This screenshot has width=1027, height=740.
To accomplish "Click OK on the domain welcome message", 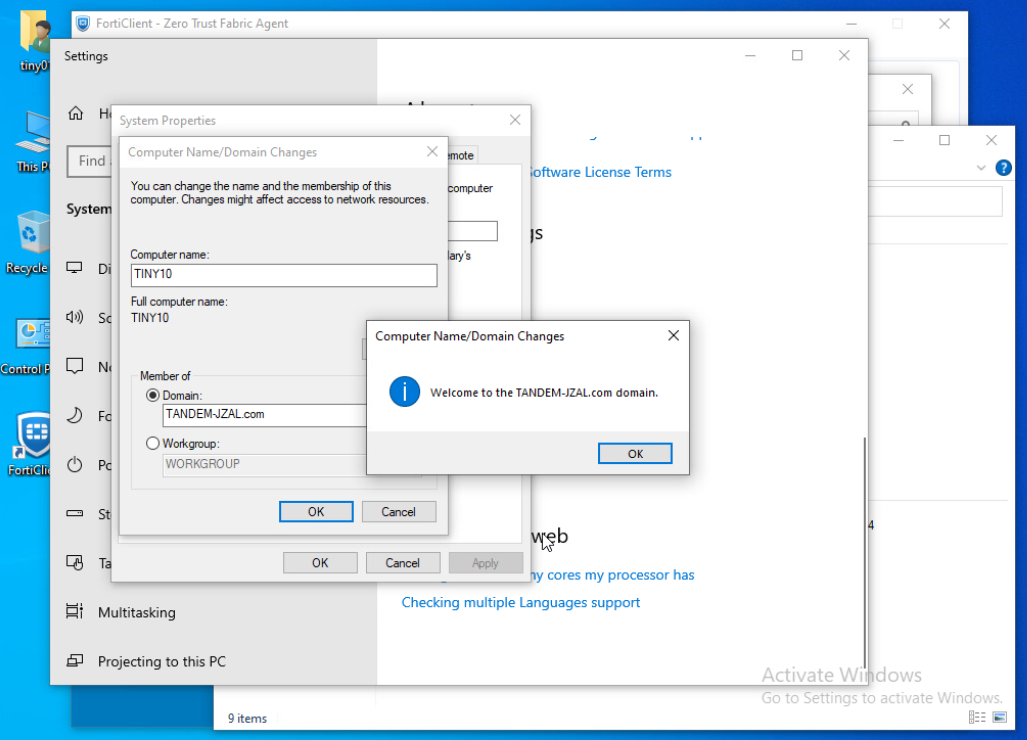I will tap(635, 454).
